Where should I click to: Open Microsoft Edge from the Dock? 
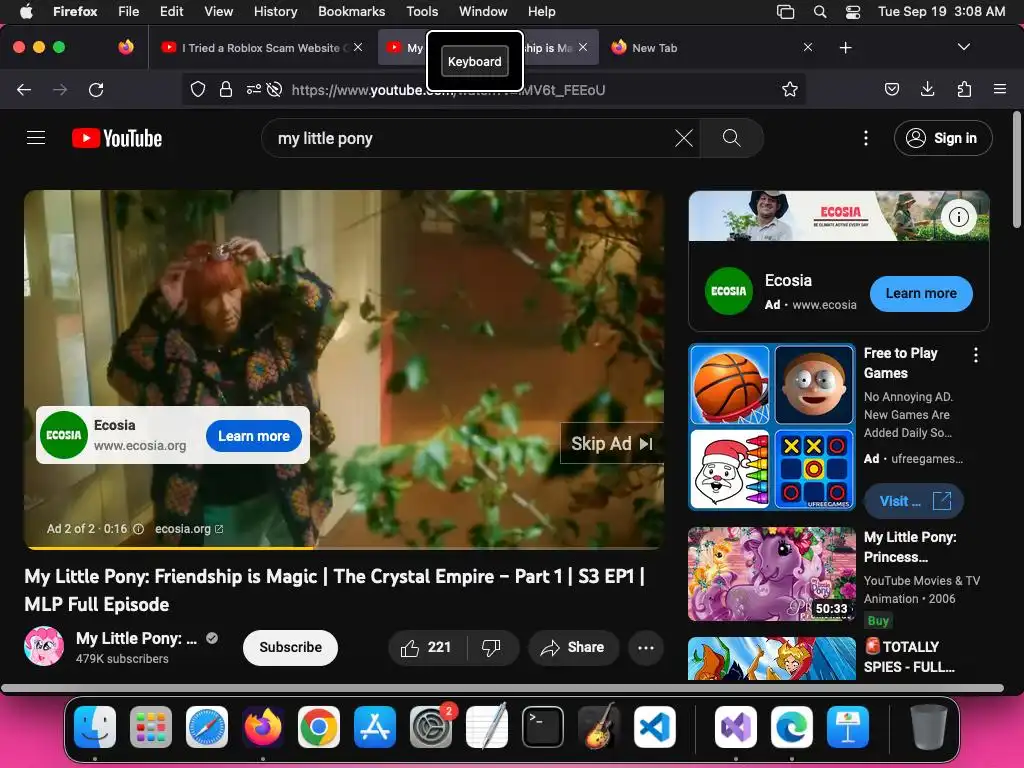point(792,726)
